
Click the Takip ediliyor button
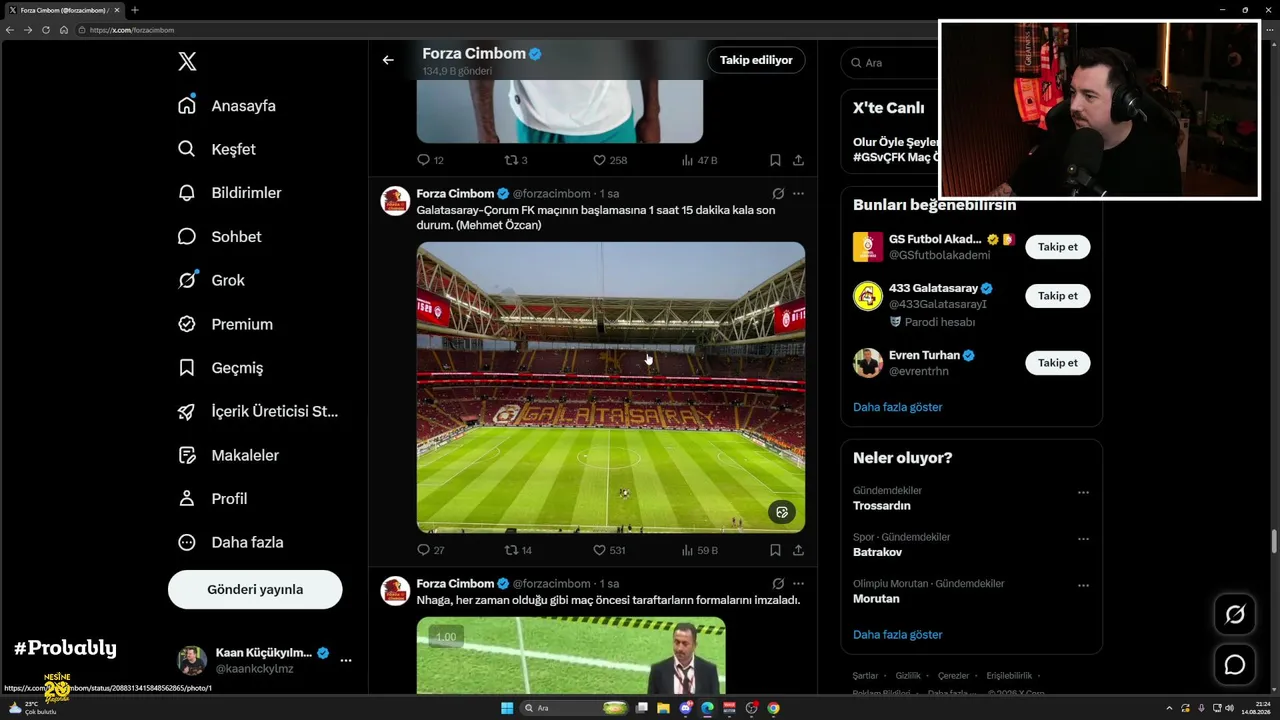[x=756, y=60]
